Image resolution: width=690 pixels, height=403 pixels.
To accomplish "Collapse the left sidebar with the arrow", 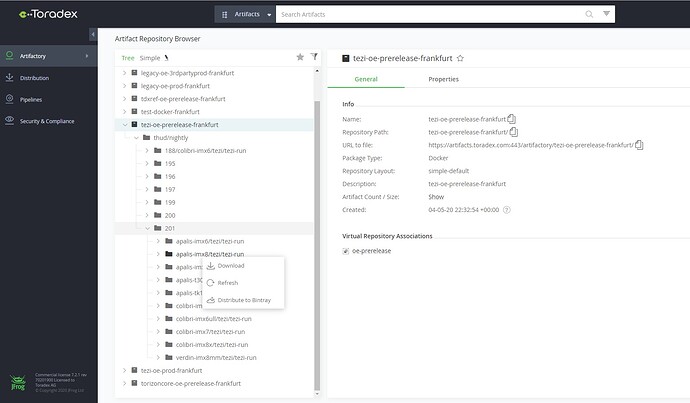I will (x=93, y=34).
